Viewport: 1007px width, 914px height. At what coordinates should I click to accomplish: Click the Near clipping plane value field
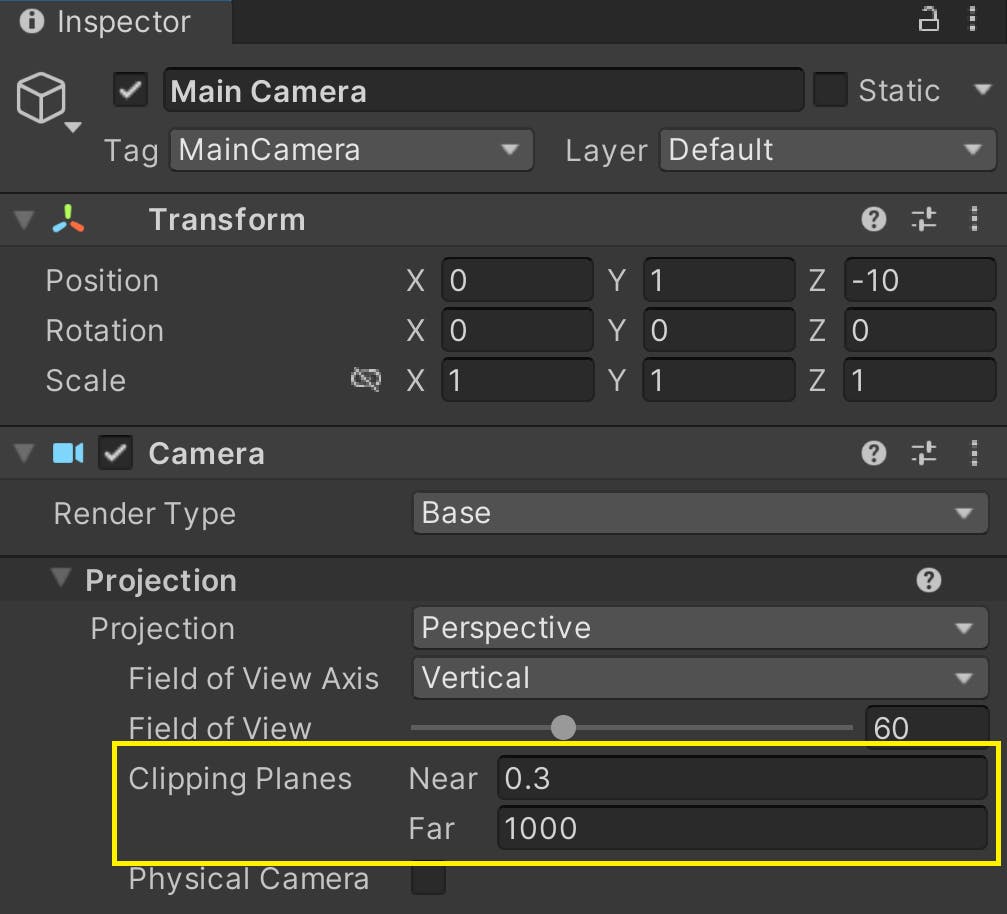tap(740, 778)
